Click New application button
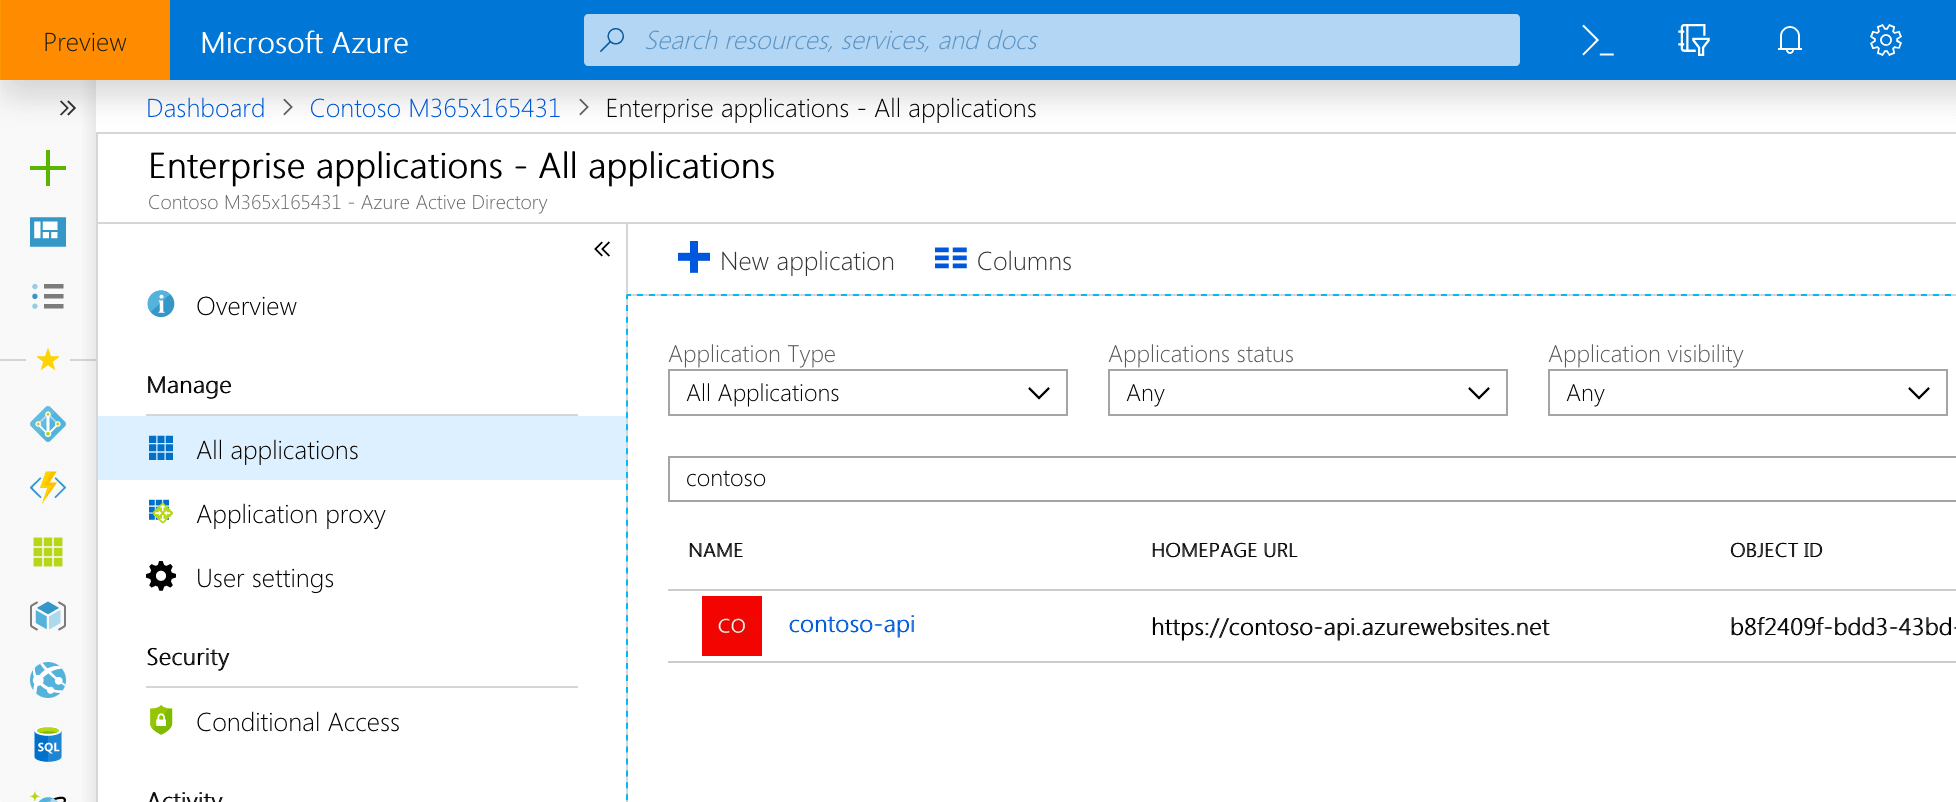The height and width of the screenshot is (802, 1956). point(786,260)
